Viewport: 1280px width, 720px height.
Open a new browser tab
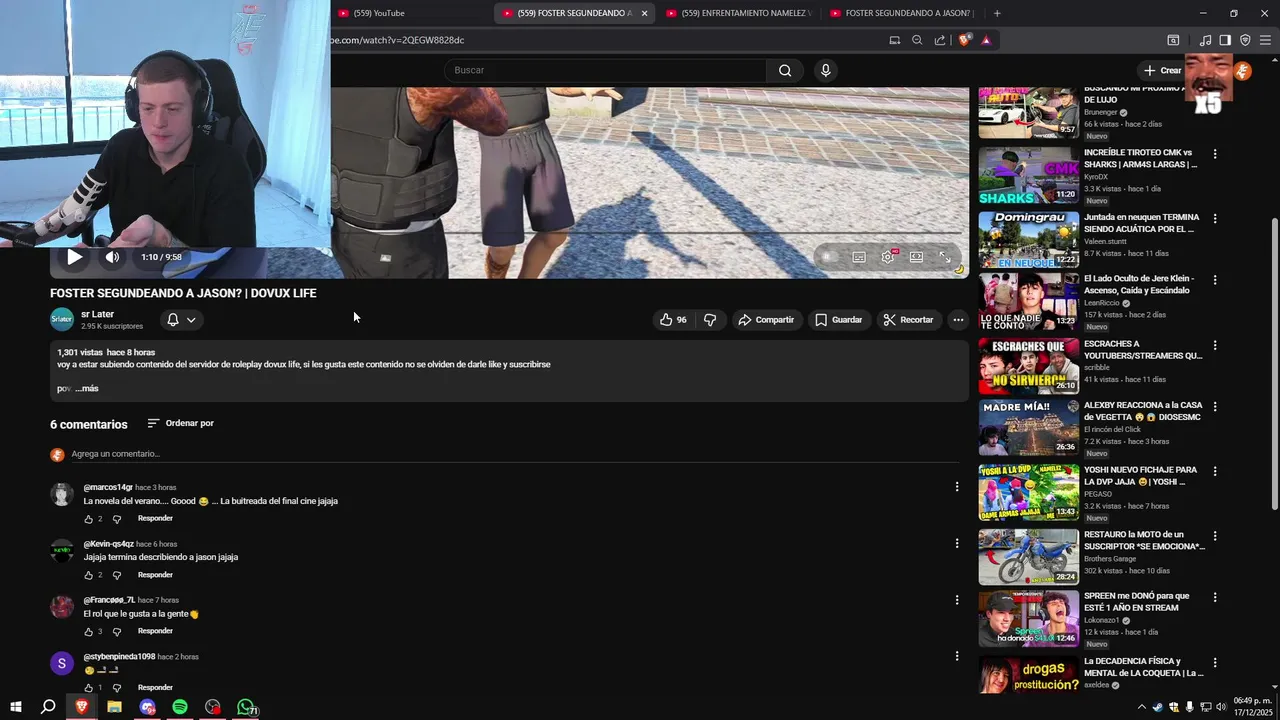pyautogui.click(x=997, y=13)
